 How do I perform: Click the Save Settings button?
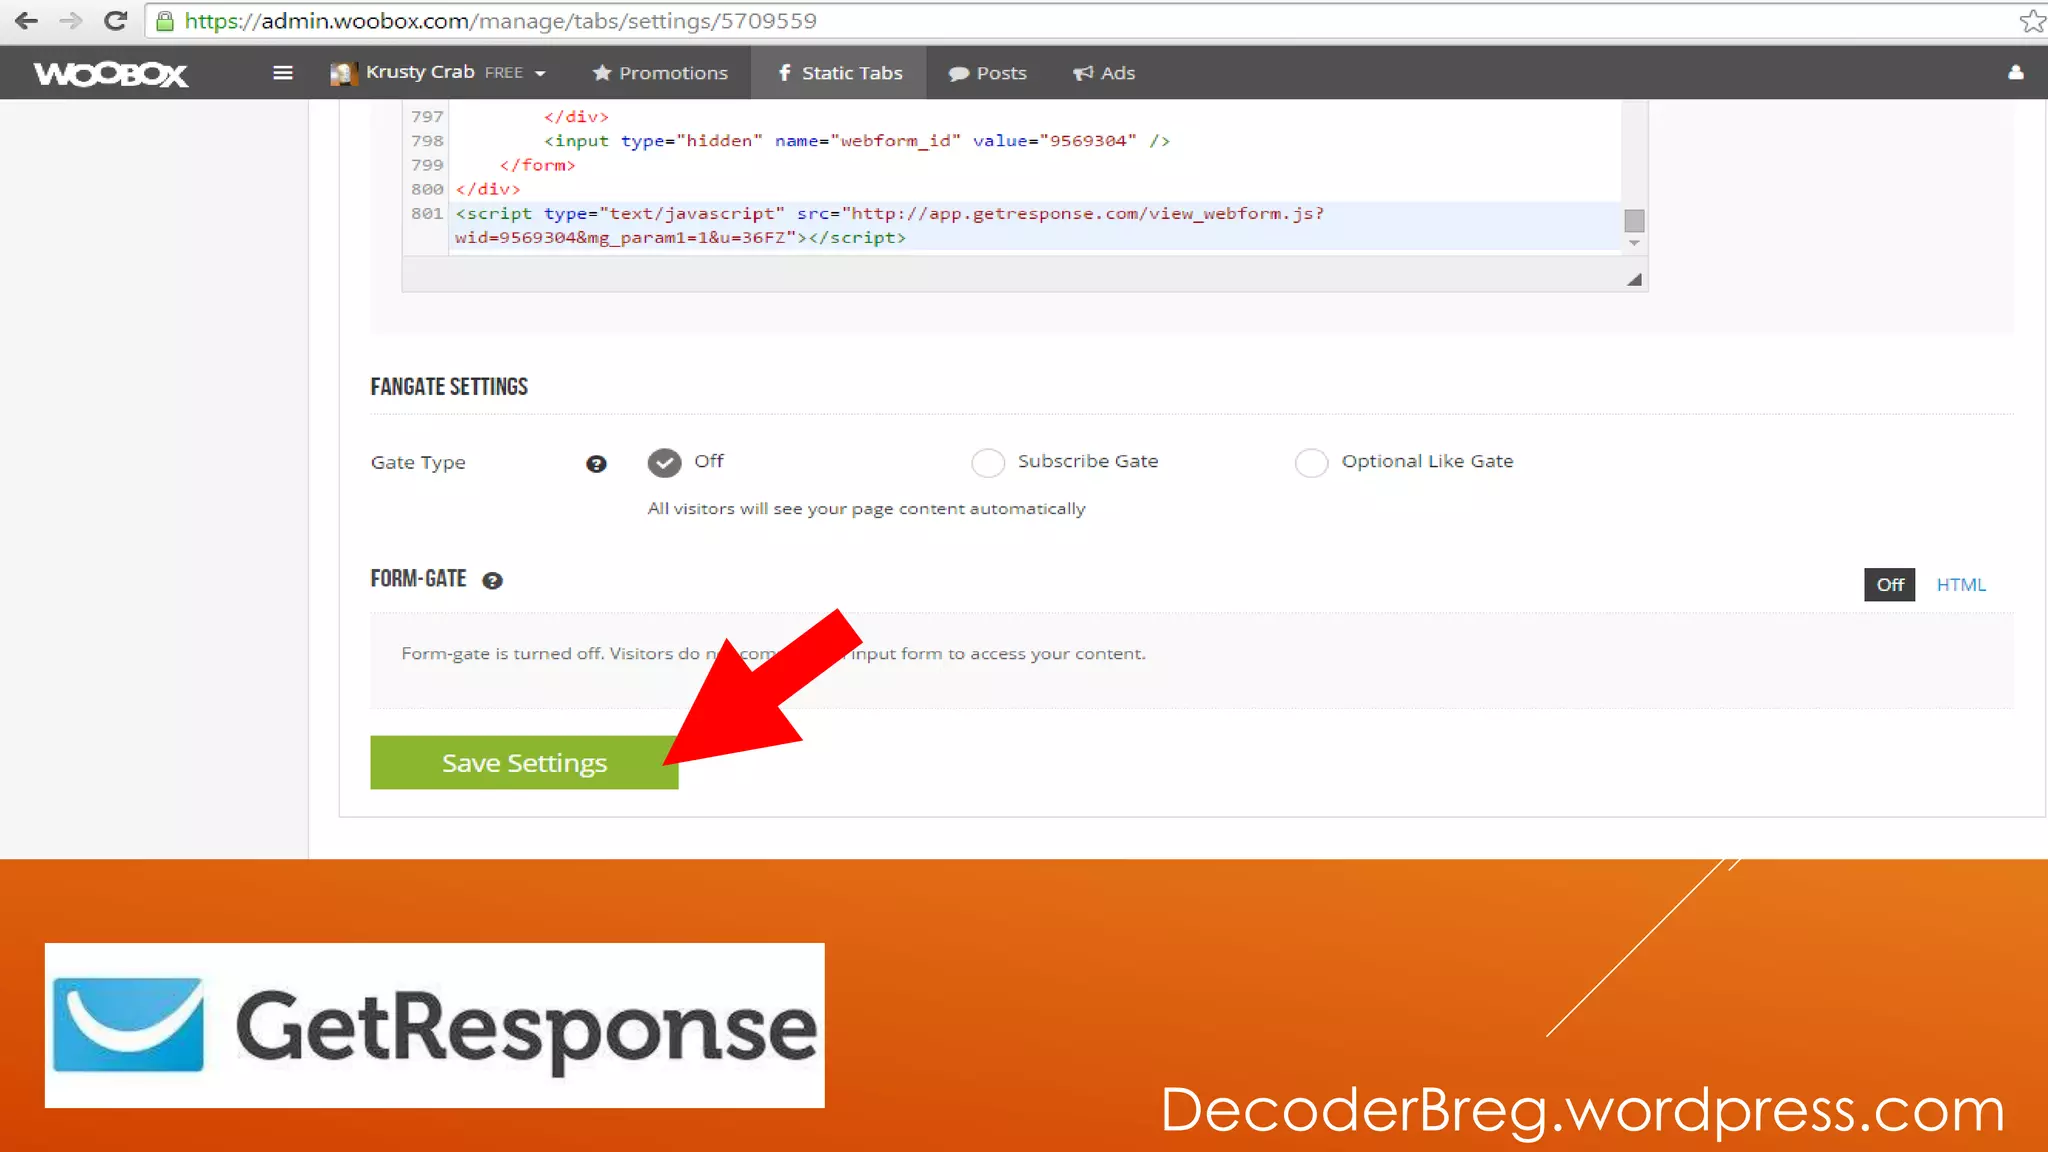pyautogui.click(x=524, y=763)
